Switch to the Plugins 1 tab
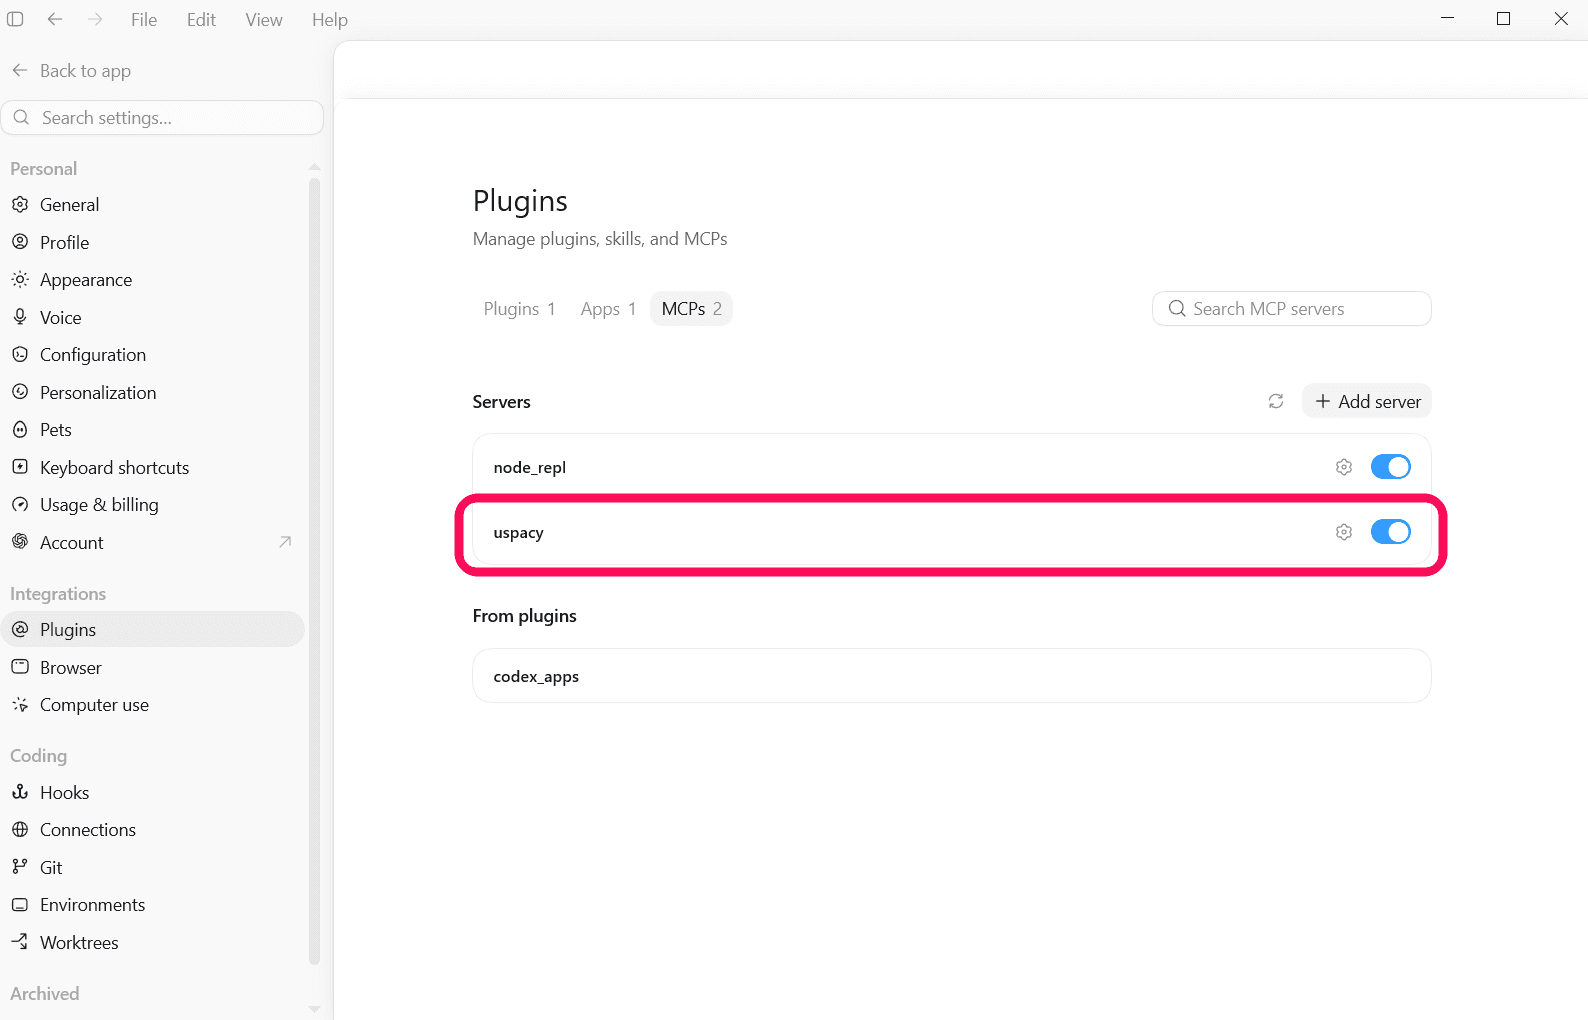Image resolution: width=1588 pixels, height=1020 pixels. point(519,309)
